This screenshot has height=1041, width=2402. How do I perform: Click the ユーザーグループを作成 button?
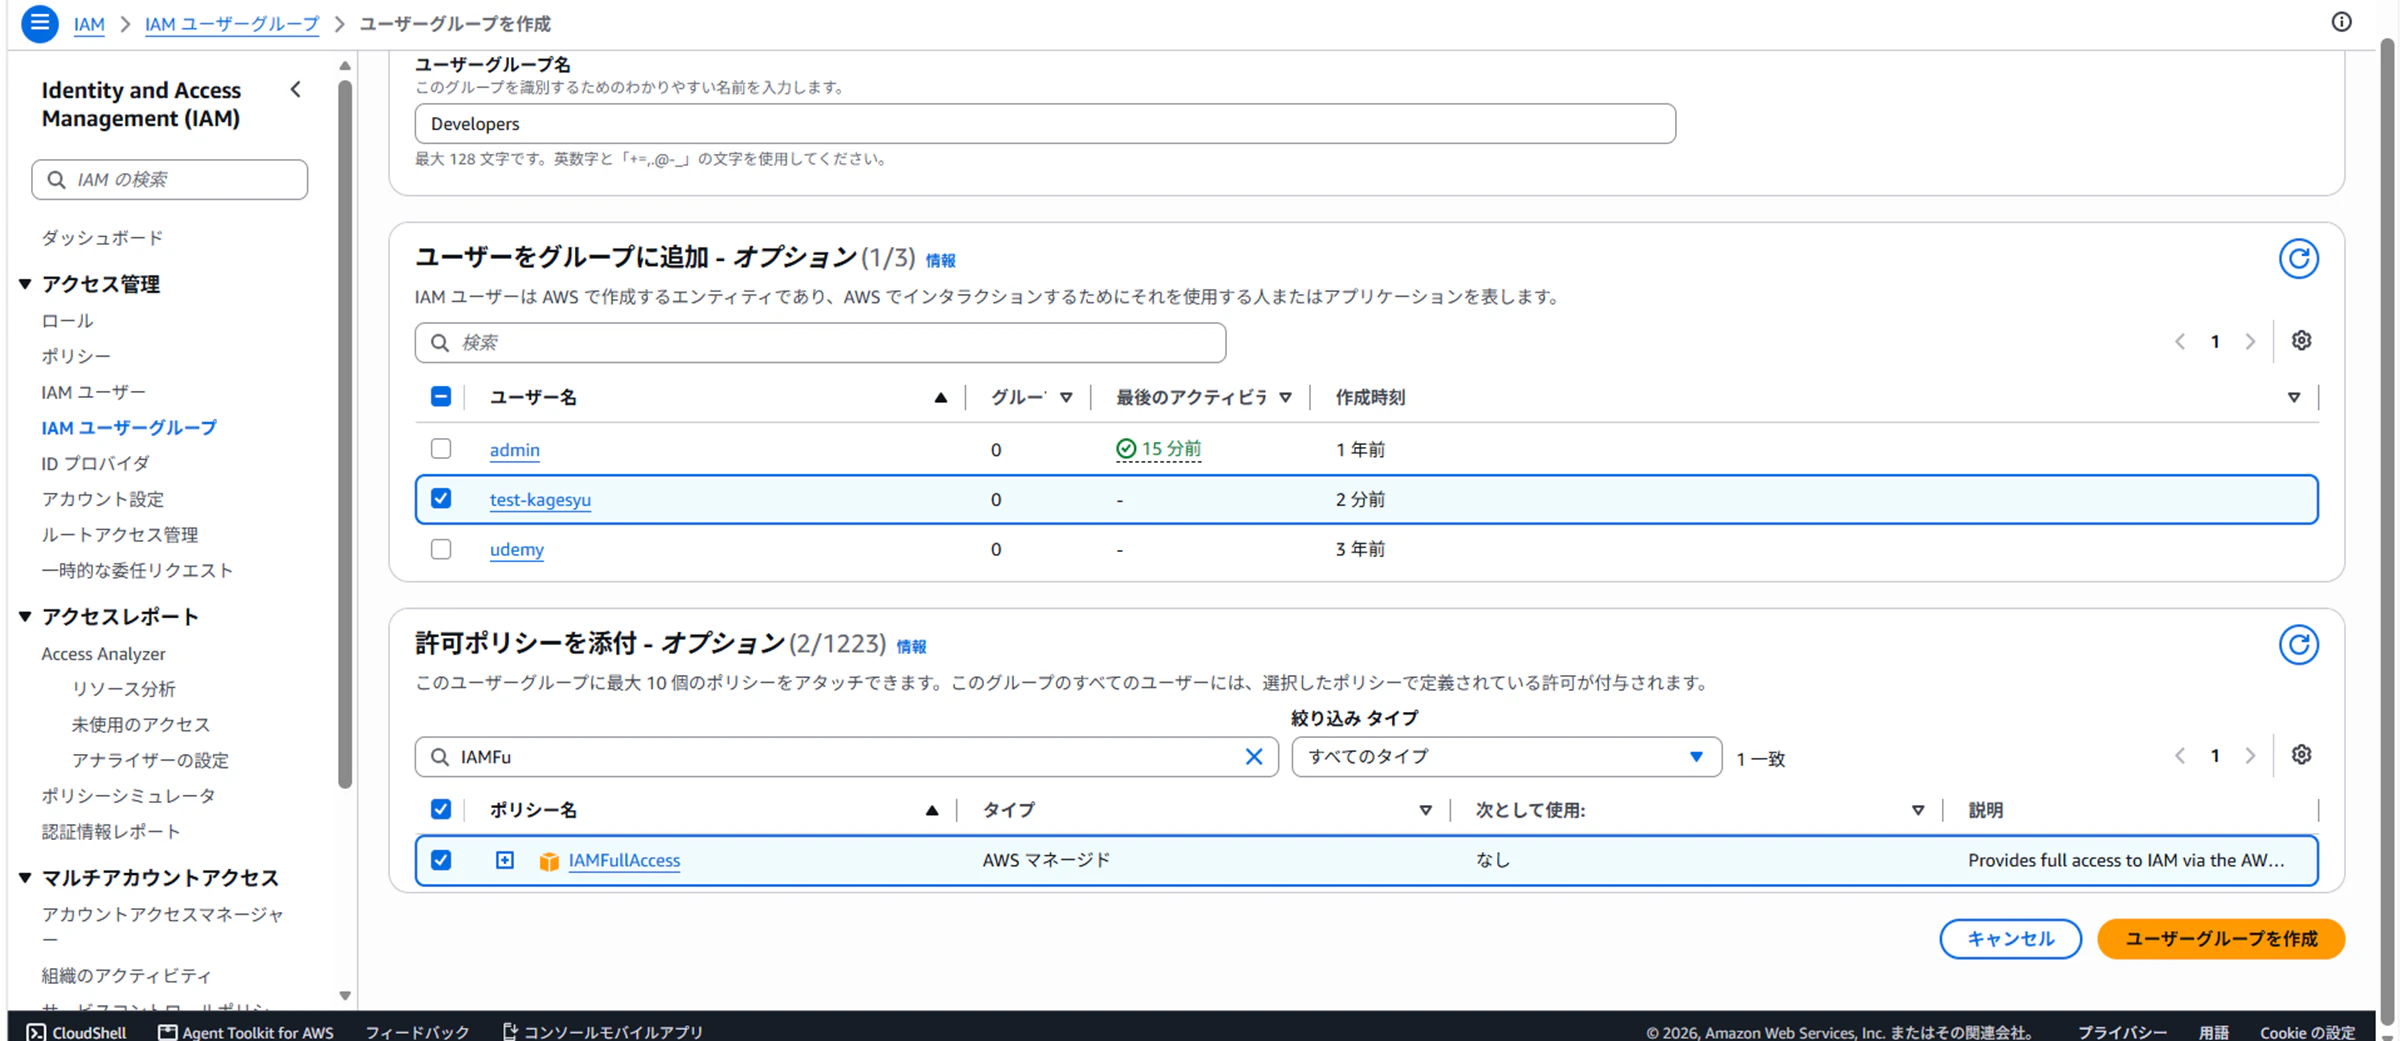(x=2220, y=939)
